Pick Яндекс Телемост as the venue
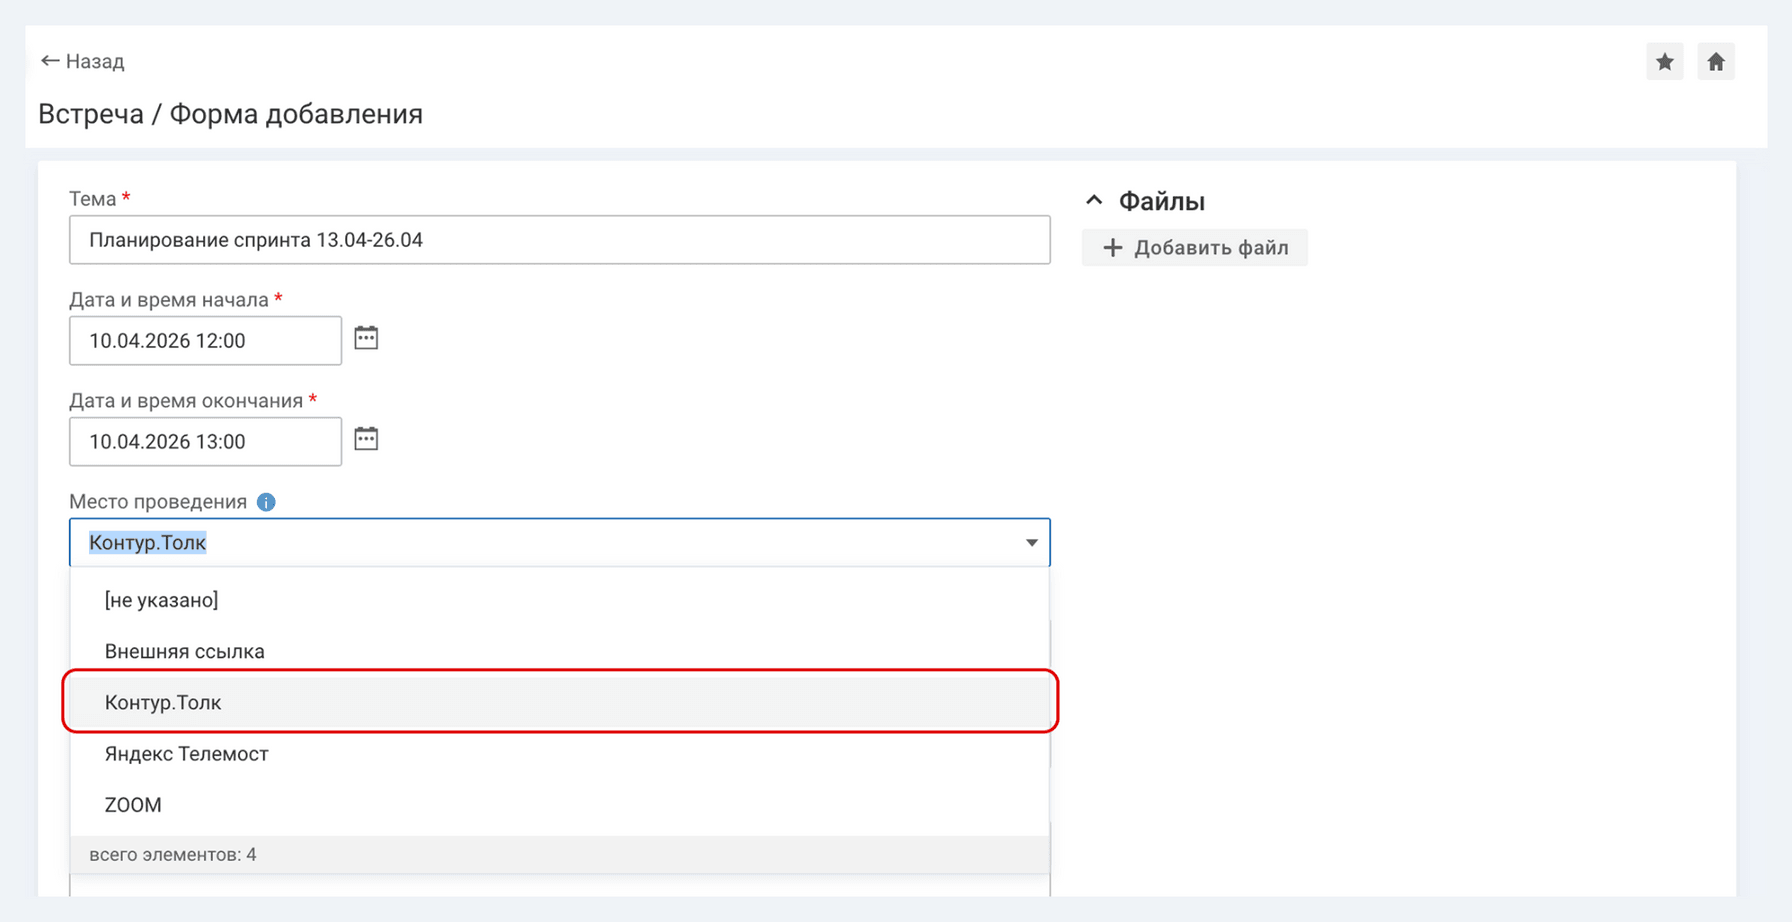The image size is (1792, 922). point(187,754)
